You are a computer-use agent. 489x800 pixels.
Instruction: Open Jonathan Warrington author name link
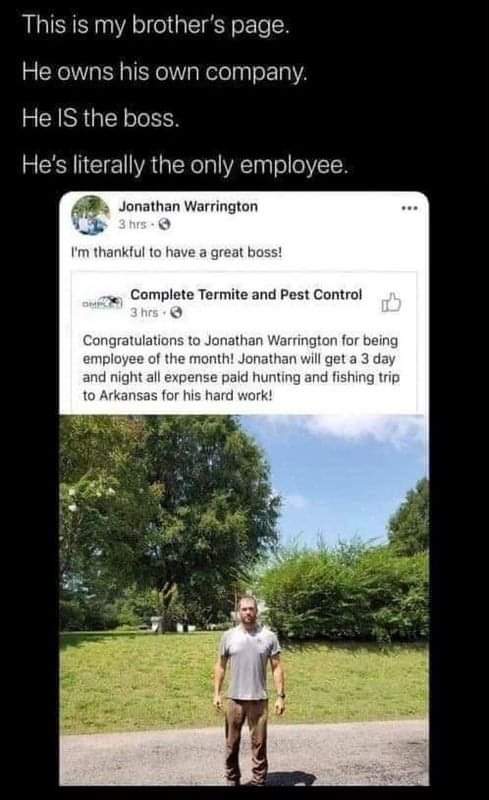[x=188, y=207]
